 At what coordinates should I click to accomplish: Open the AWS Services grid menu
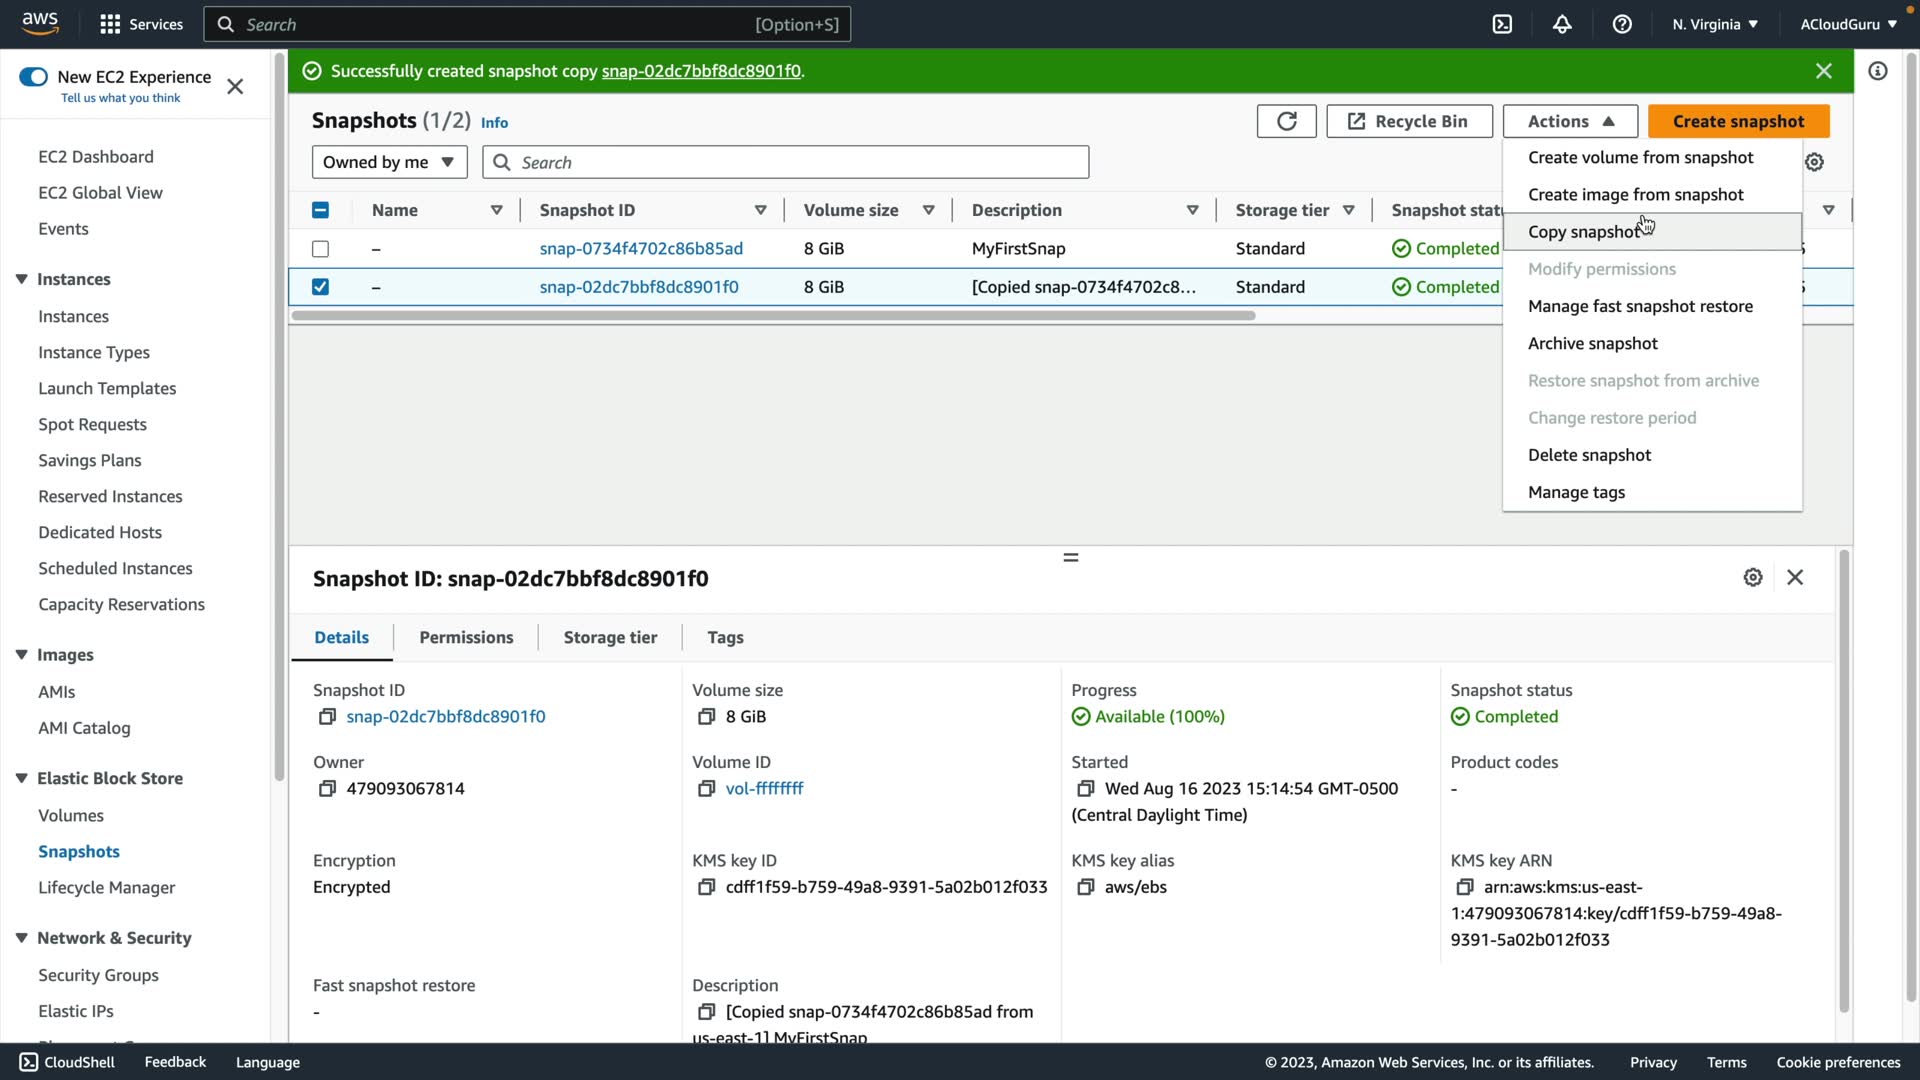click(141, 24)
